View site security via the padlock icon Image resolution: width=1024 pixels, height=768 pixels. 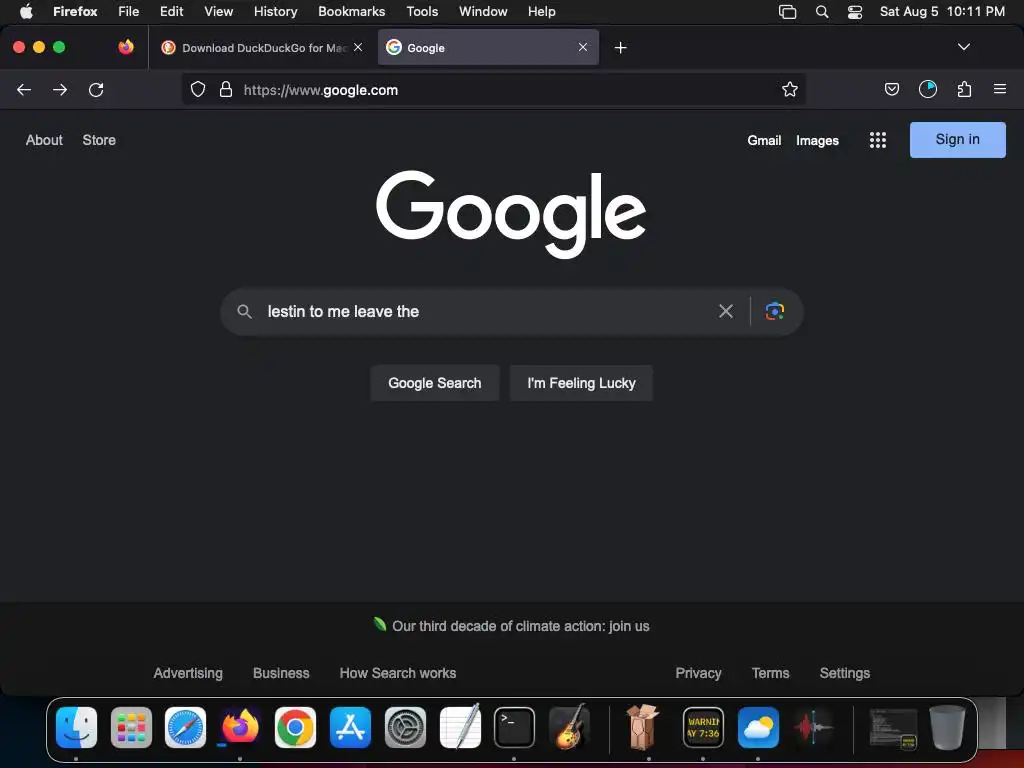click(x=226, y=89)
